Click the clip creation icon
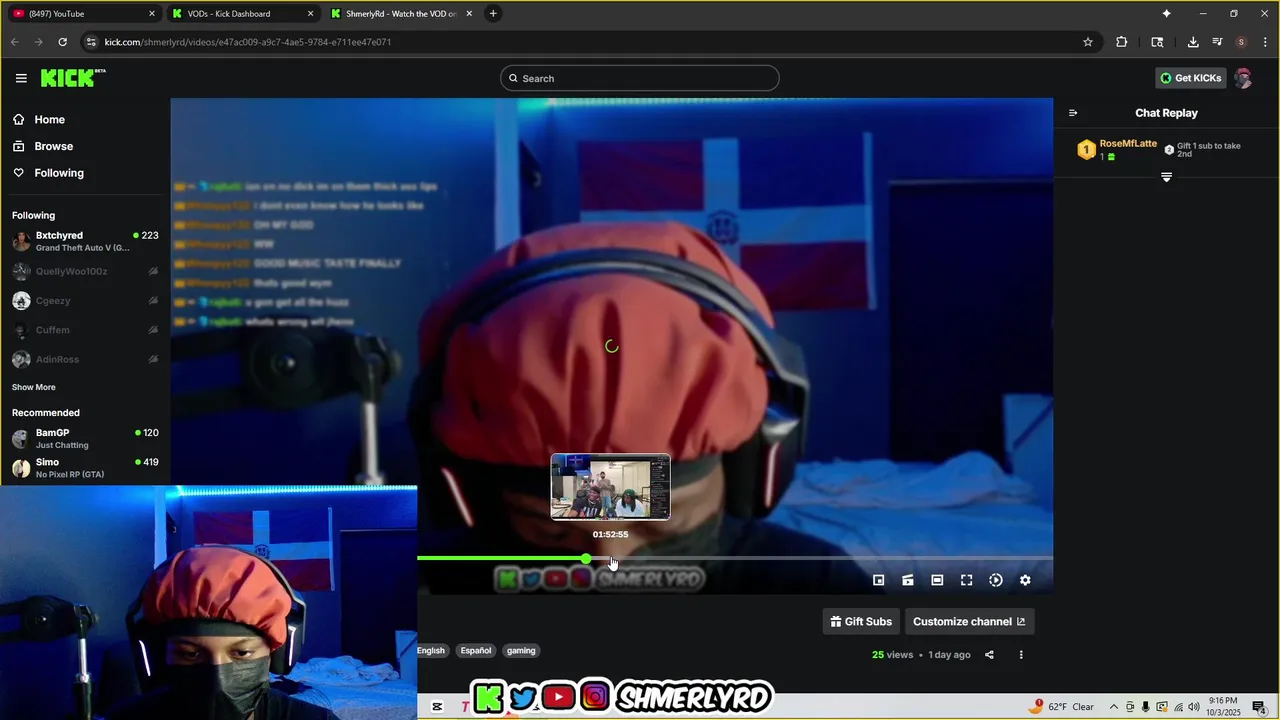The image size is (1280, 720). pos(908,580)
